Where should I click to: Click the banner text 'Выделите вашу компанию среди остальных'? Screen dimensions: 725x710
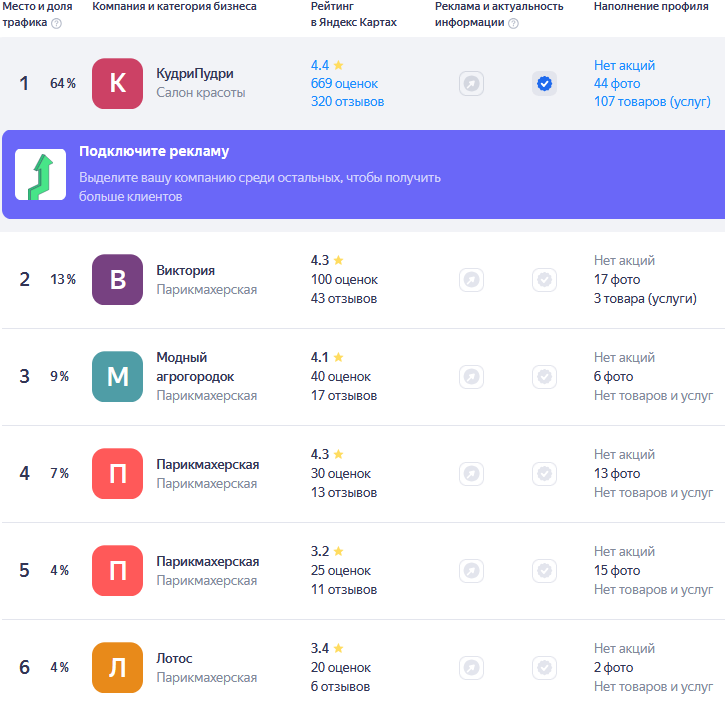pyautogui.click(x=211, y=178)
